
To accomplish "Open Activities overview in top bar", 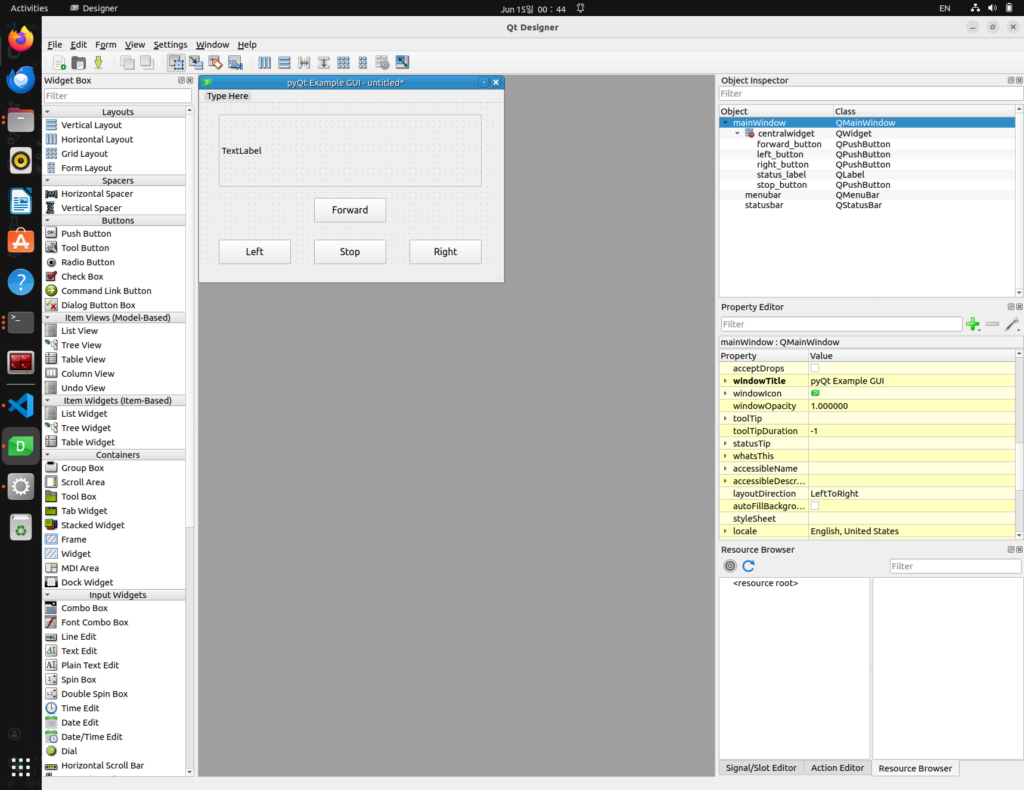I will [x=29, y=8].
